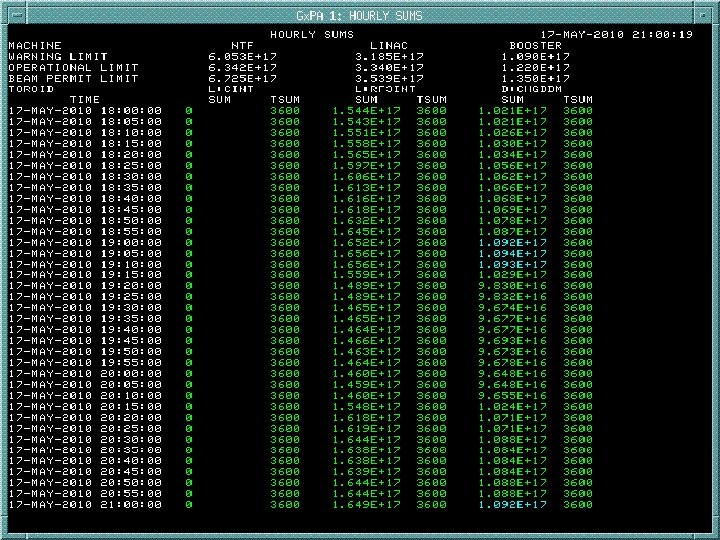Viewport: 720px width, 540px height.
Task: Select NTF warning limit '6.053E+17'
Action: click(242, 56)
